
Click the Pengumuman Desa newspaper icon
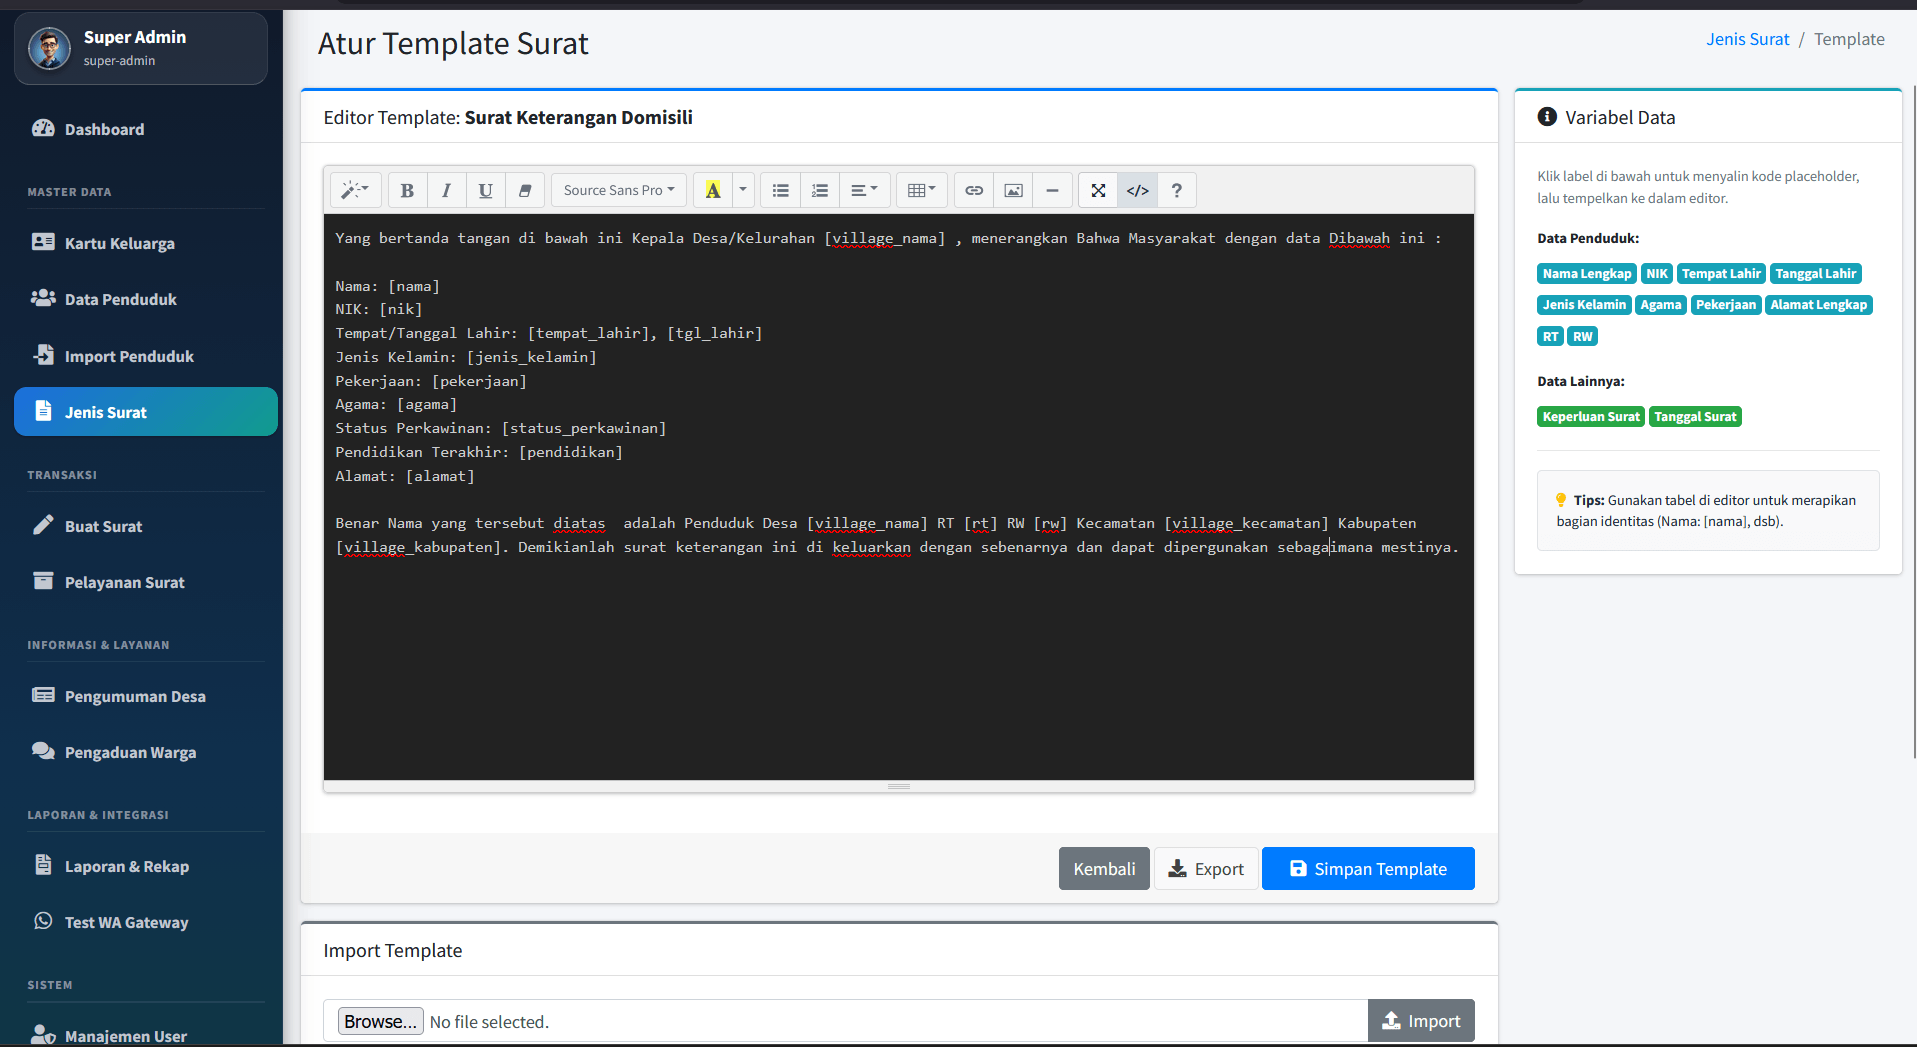(x=43, y=695)
